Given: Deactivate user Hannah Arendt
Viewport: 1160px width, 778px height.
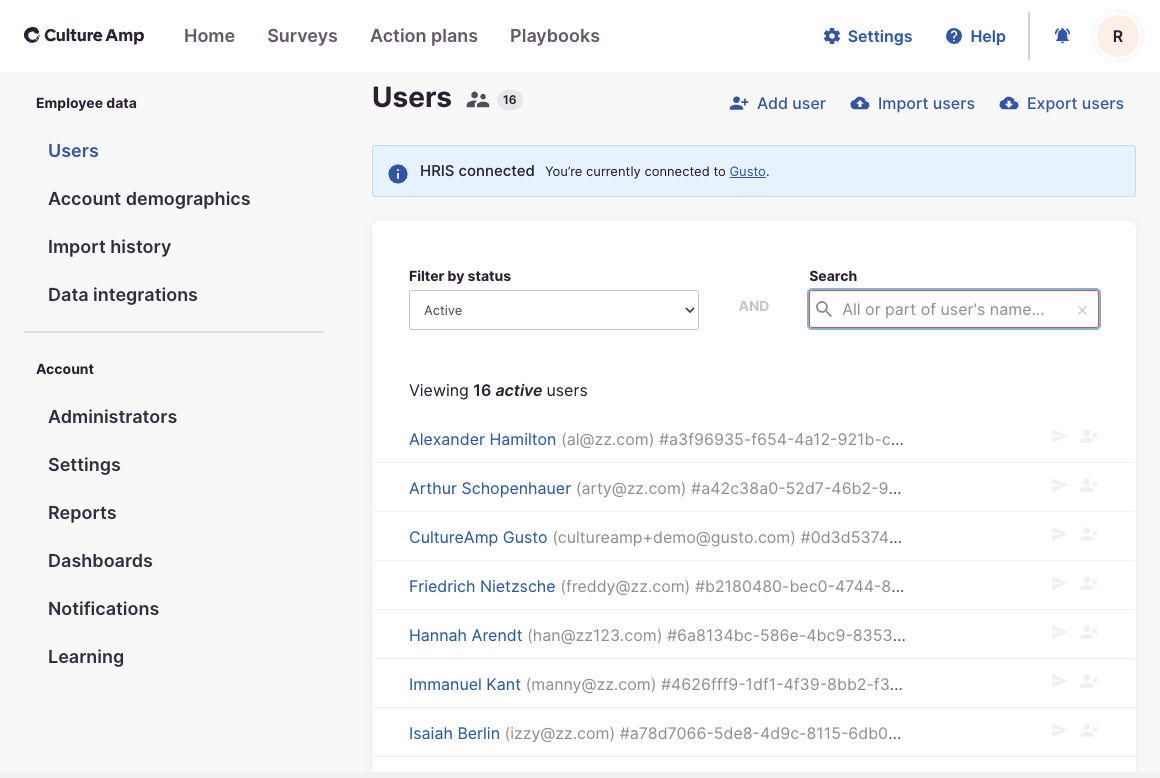Looking at the screenshot, I should point(1089,632).
